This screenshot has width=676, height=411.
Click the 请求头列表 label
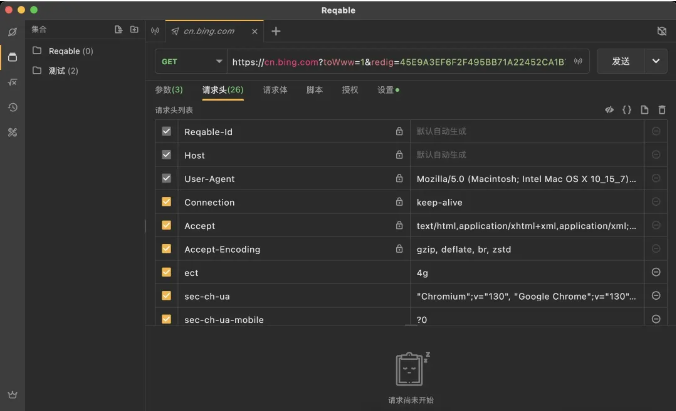pos(174,110)
